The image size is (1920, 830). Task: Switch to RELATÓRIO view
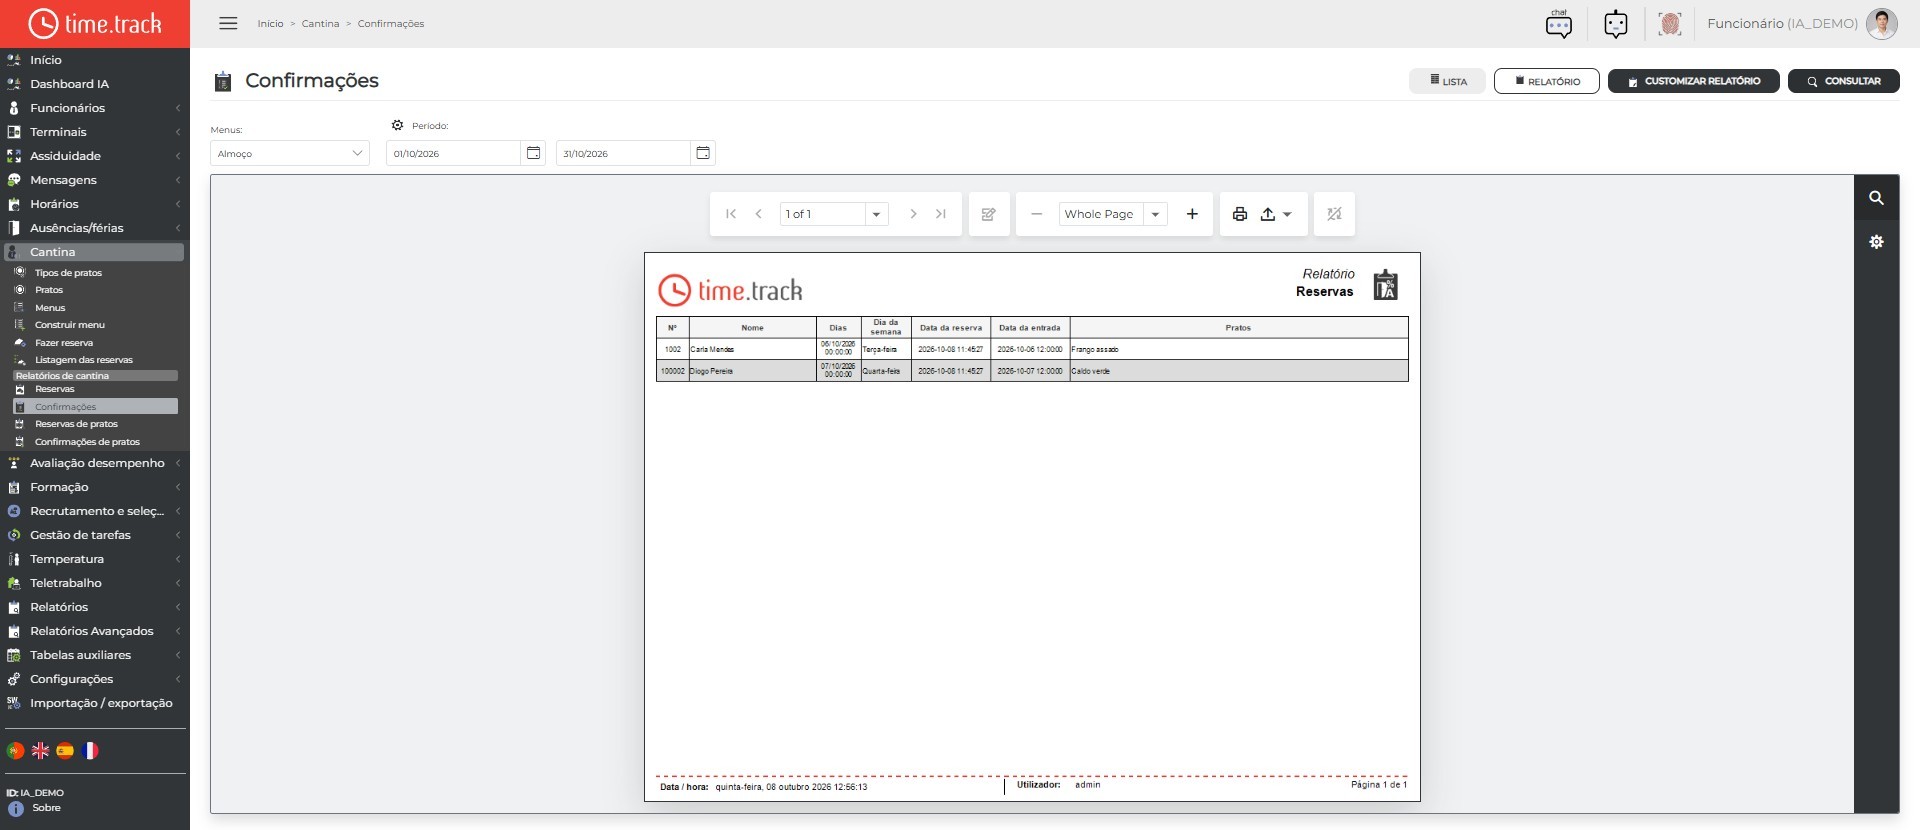1547,81
